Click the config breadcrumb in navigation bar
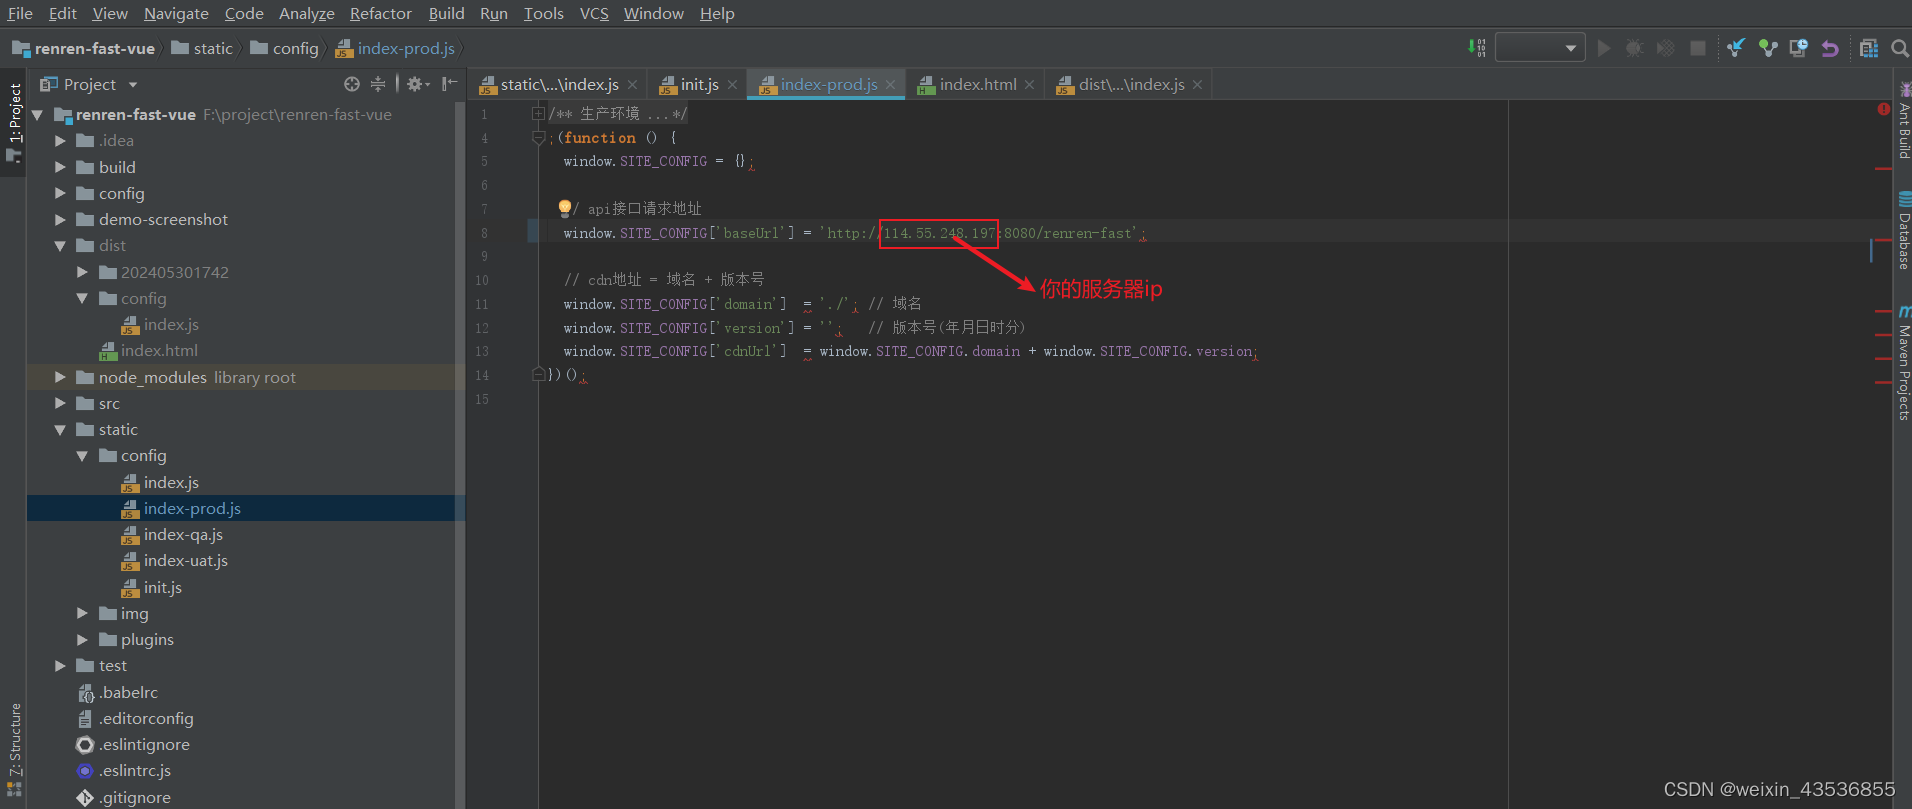The image size is (1912, 809). coord(285,48)
